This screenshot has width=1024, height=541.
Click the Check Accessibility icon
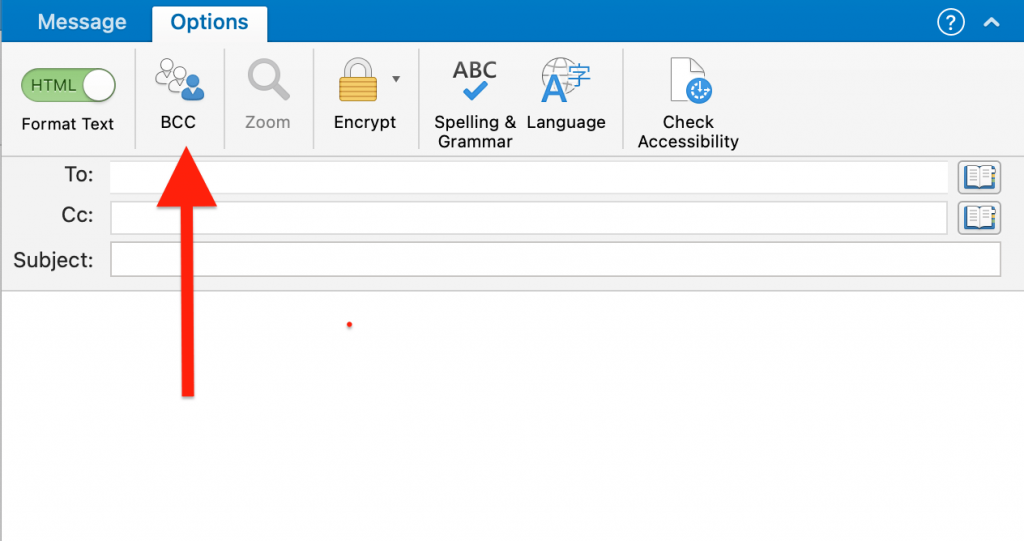click(688, 82)
